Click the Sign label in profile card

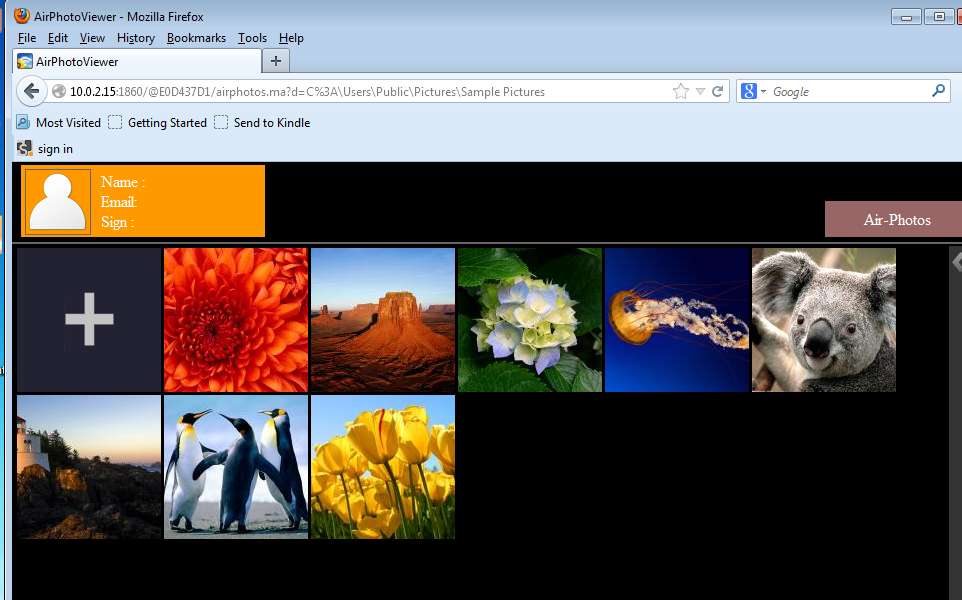tap(117, 222)
